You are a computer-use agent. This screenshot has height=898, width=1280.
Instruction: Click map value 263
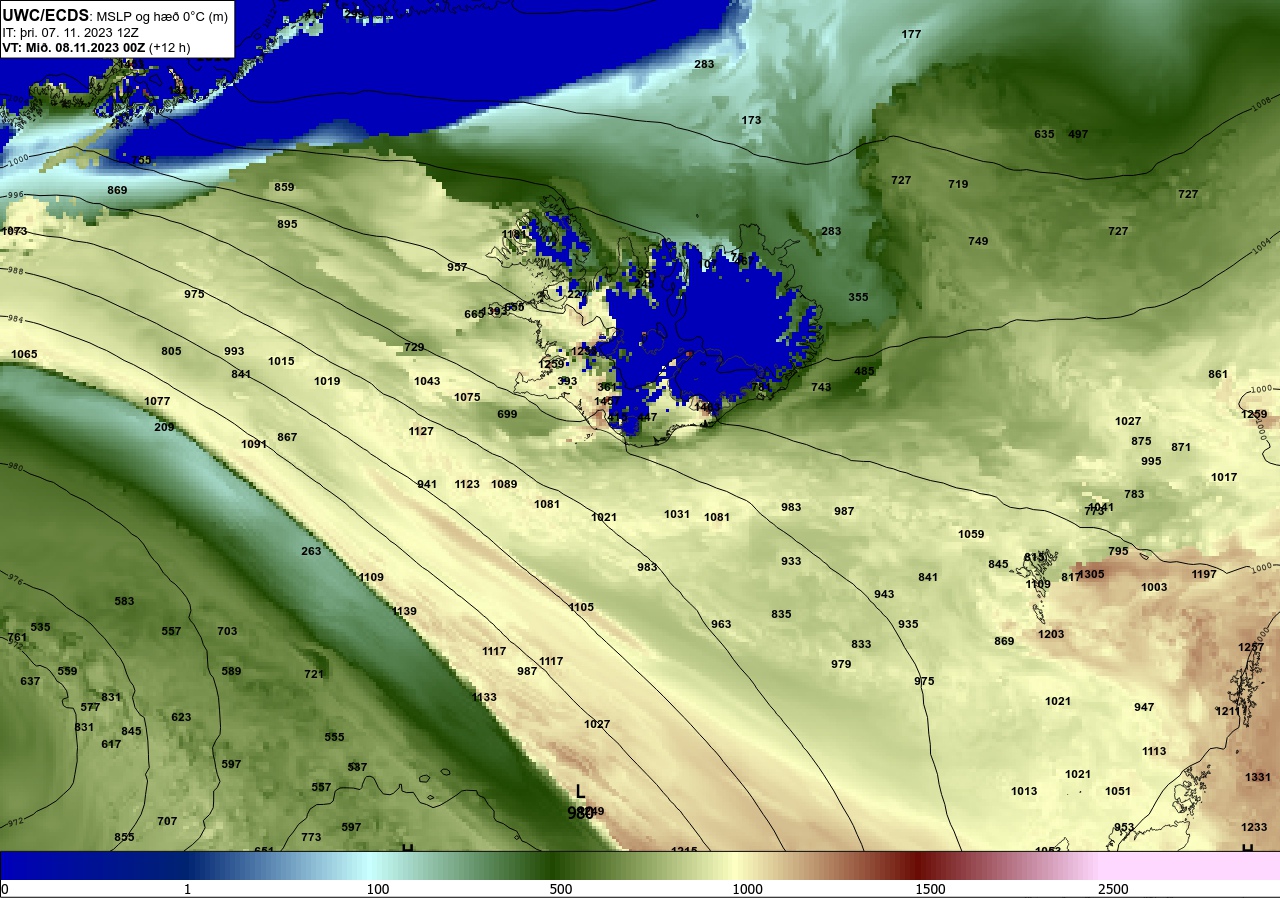pyautogui.click(x=311, y=551)
